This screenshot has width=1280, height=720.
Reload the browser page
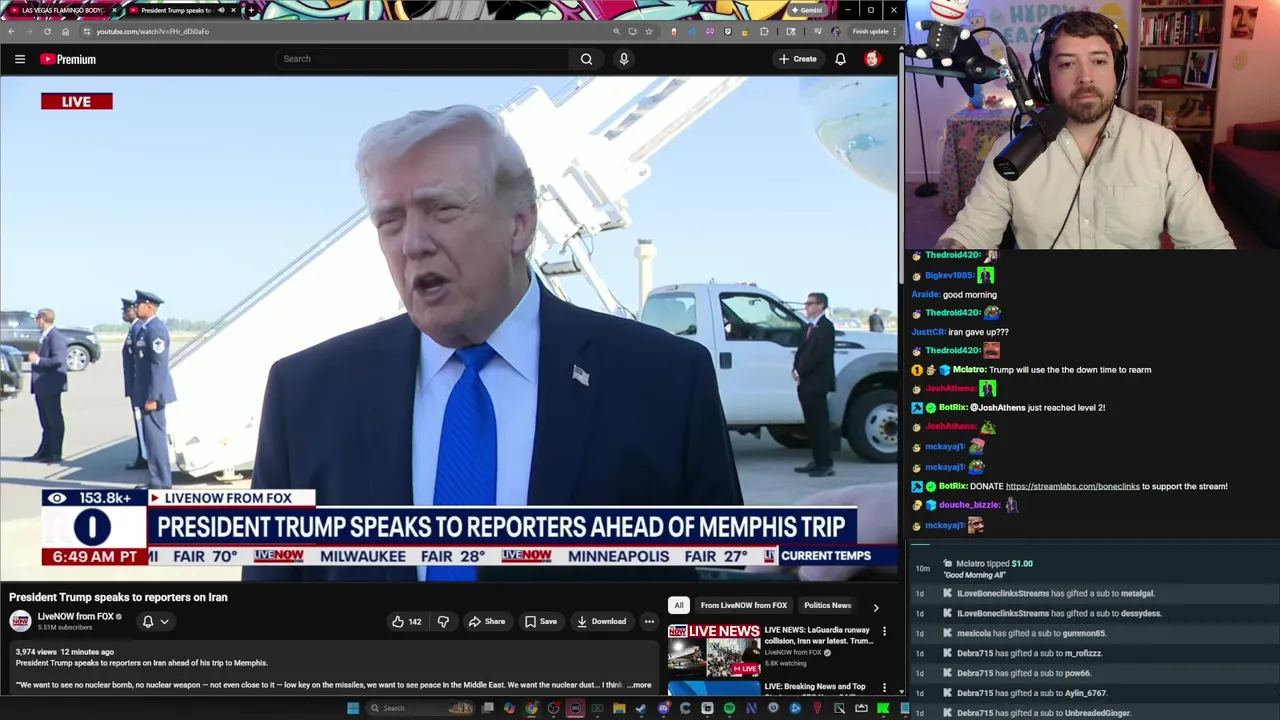(47, 31)
